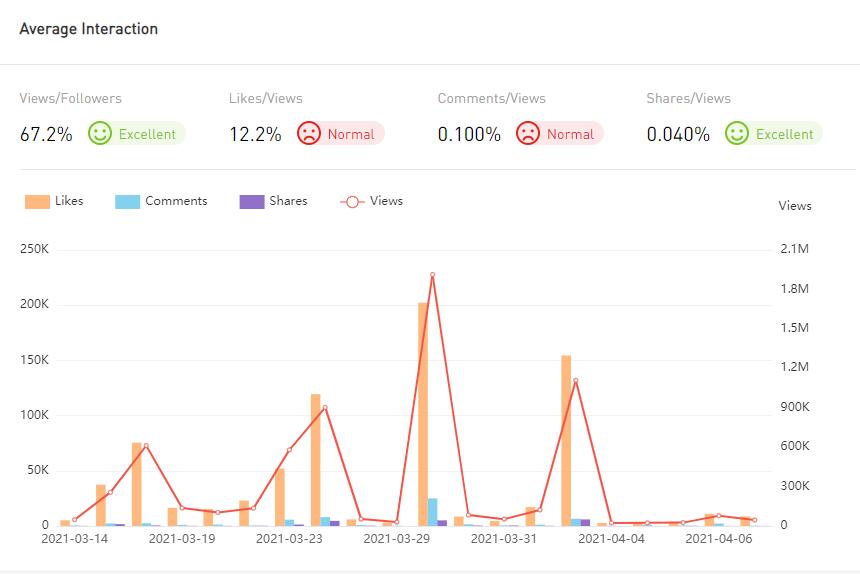Toggle the Likes series in the legend
This screenshot has height=574, width=860.
(x=69, y=201)
